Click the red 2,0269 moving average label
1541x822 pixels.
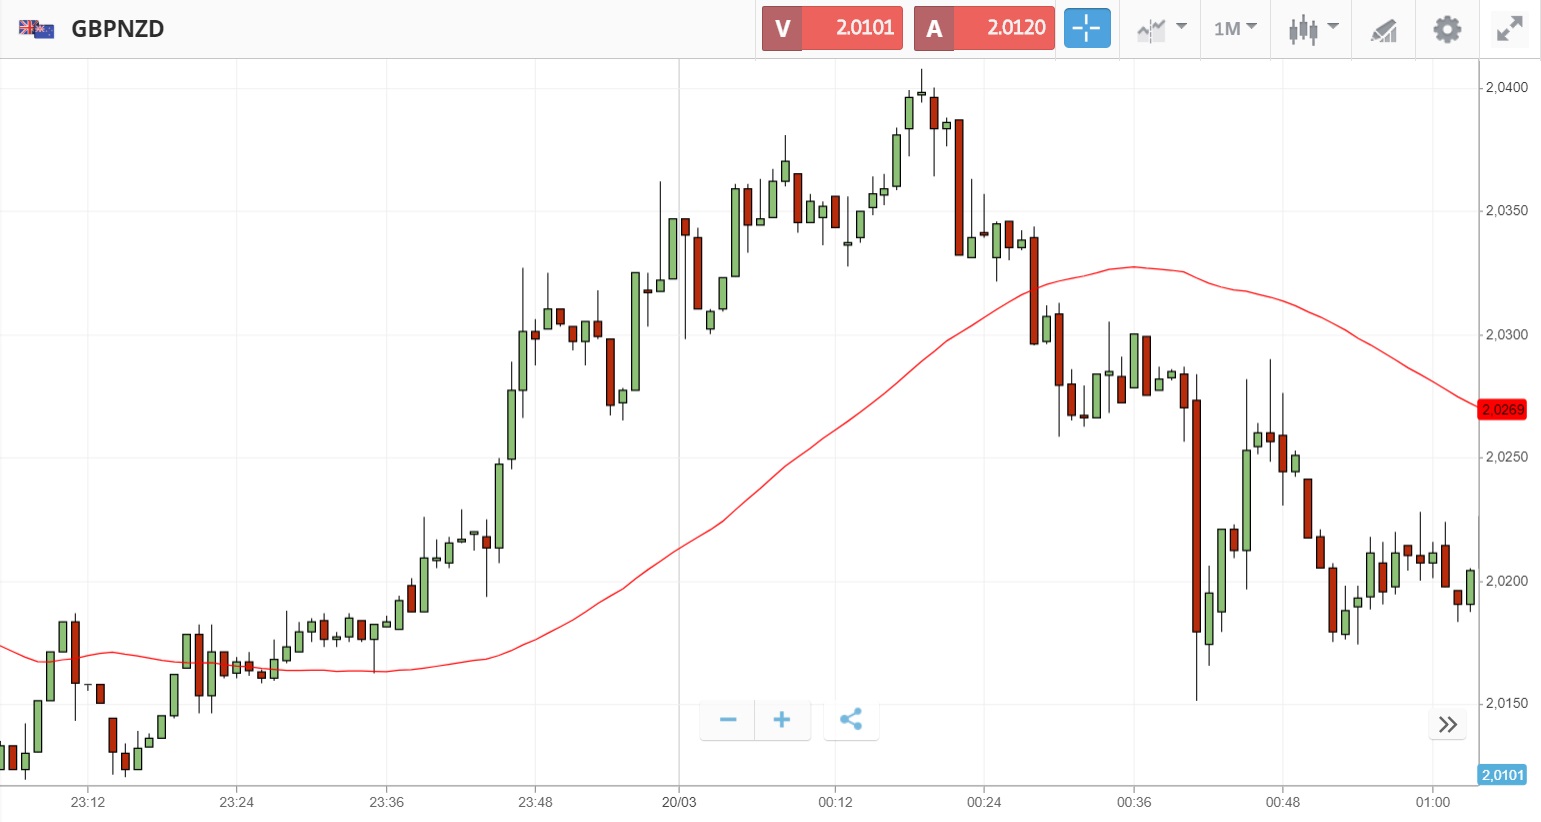click(x=1502, y=409)
